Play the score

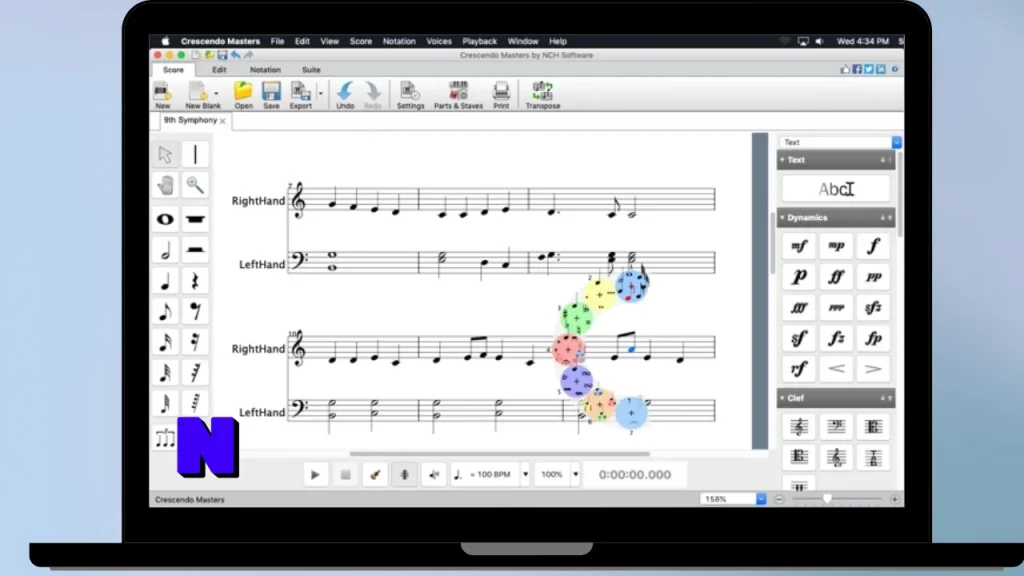(315, 475)
